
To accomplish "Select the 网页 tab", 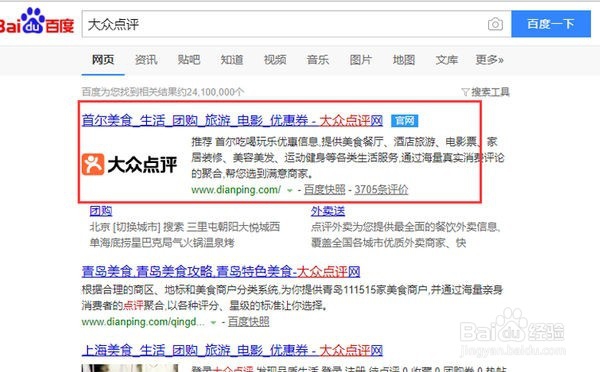I will 103,60.
